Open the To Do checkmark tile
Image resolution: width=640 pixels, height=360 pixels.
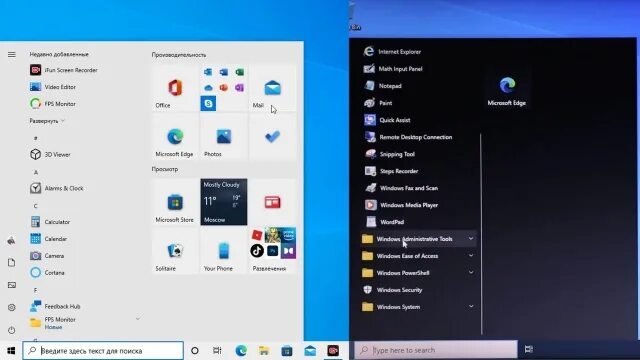(272, 137)
